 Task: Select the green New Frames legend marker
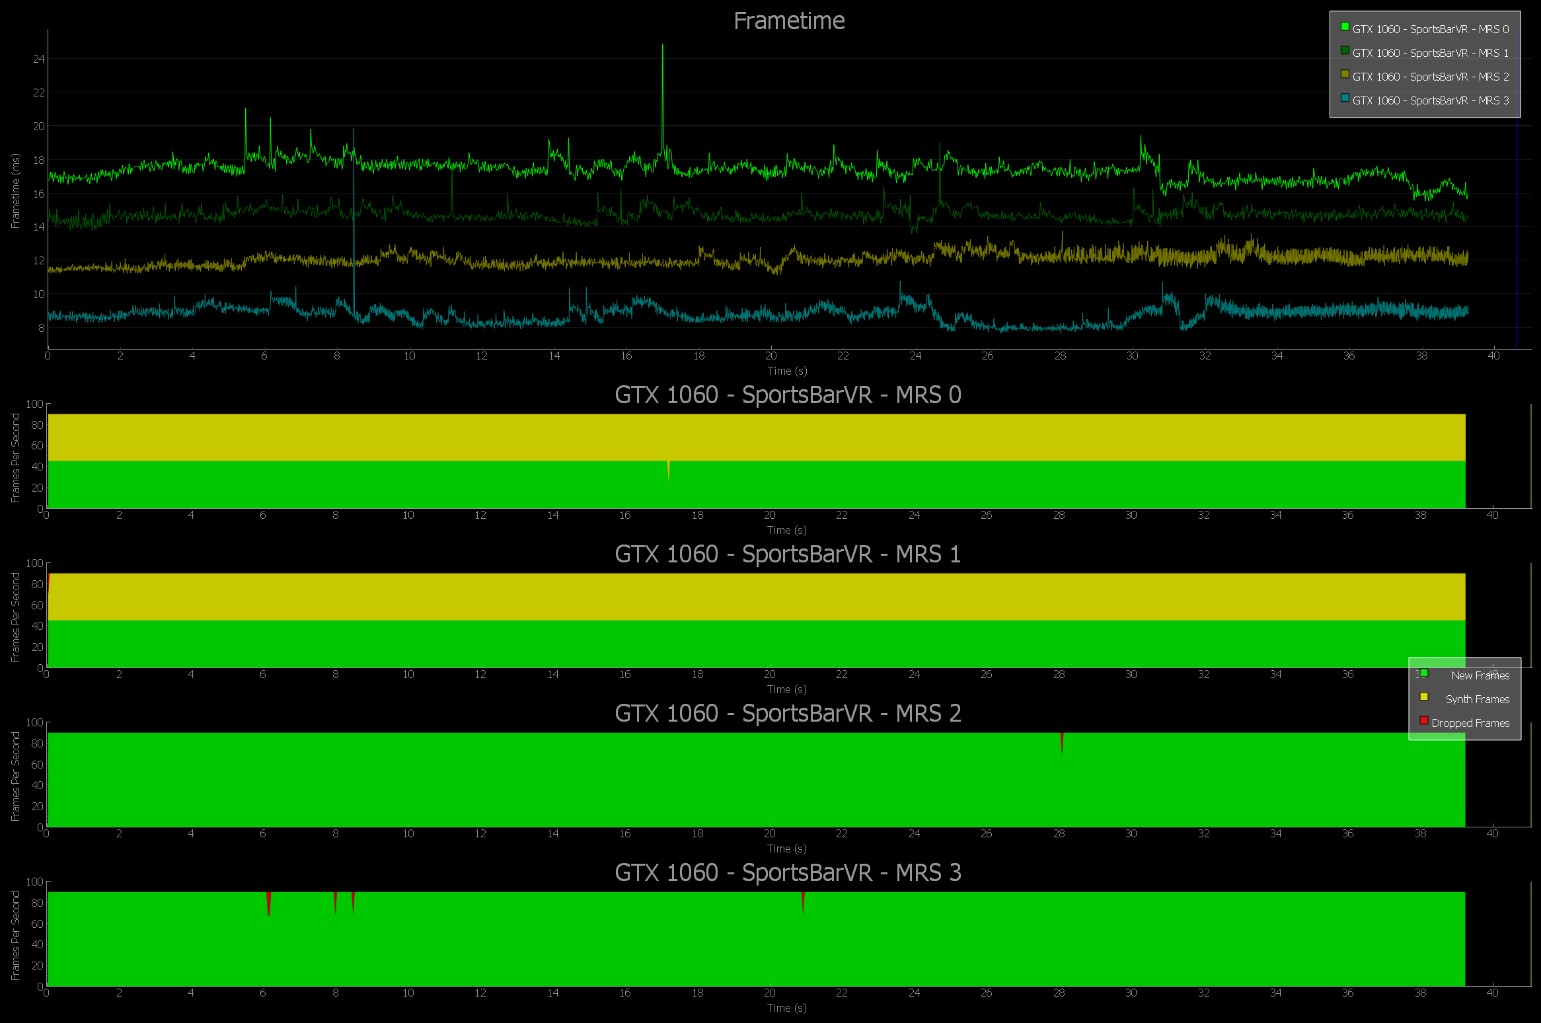click(x=1424, y=673)
